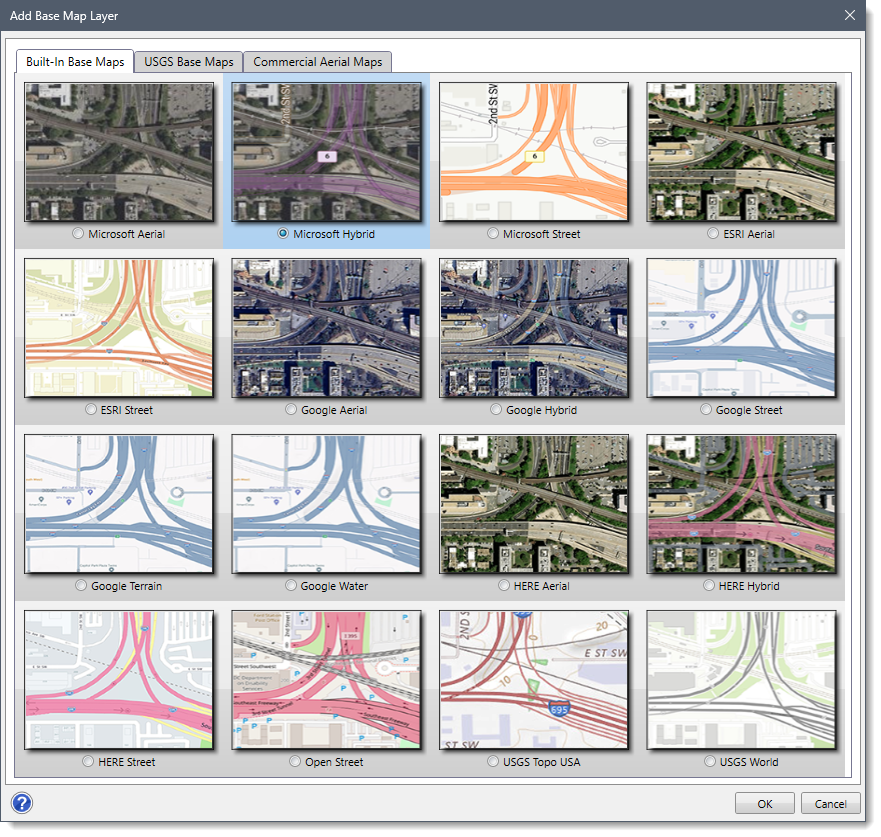The width and height of the screenshot is (881, 837).
Task: Confirm selection with the OK button
Action: tap(764, 803)
